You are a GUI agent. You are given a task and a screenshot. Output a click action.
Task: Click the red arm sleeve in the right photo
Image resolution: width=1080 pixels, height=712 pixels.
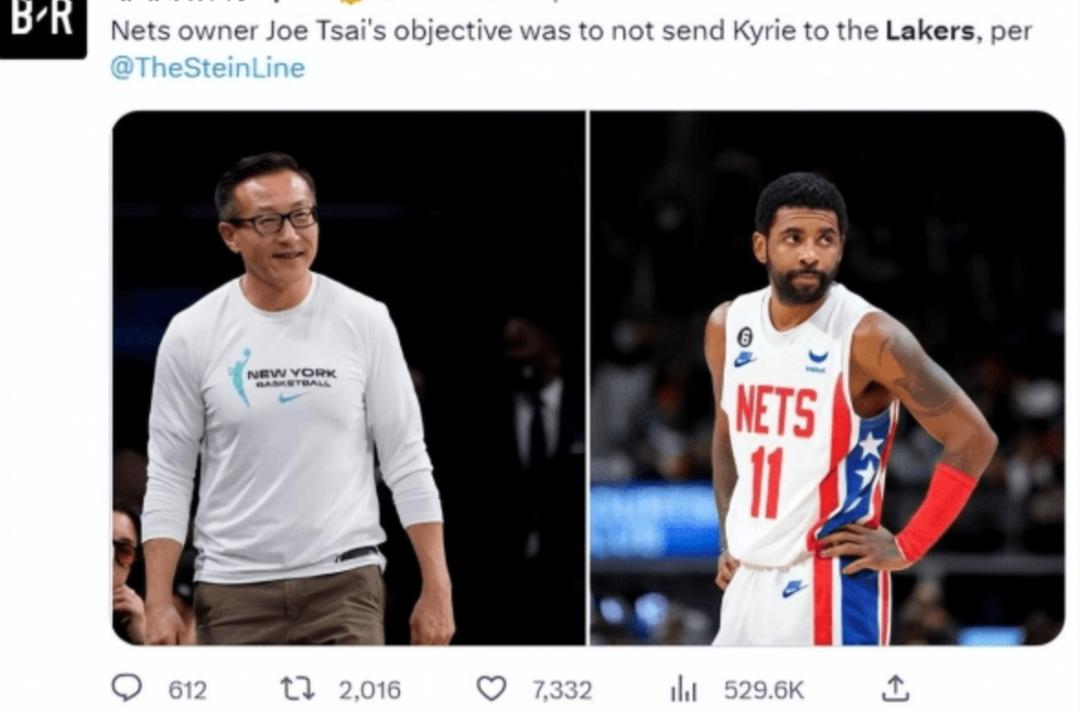click(936, 512)
